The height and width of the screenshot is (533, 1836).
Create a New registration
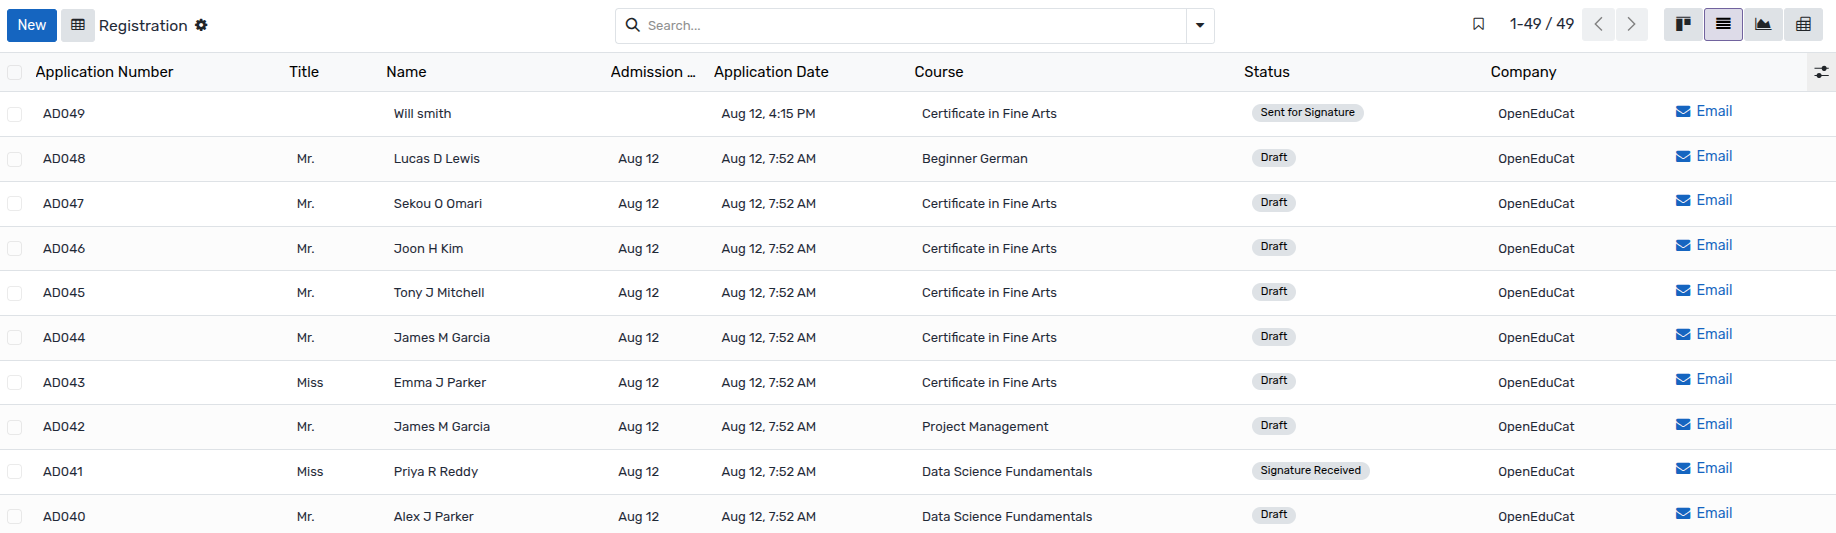pyautogui.click(x=32, y=25)
